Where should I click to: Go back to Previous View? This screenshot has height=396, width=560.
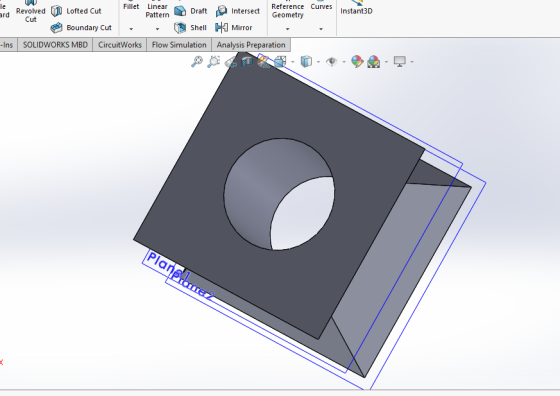(x=230, y=62)
